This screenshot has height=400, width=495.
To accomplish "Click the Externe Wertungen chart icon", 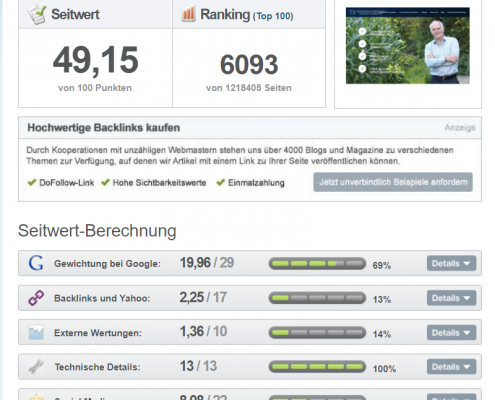I will 36,332.
